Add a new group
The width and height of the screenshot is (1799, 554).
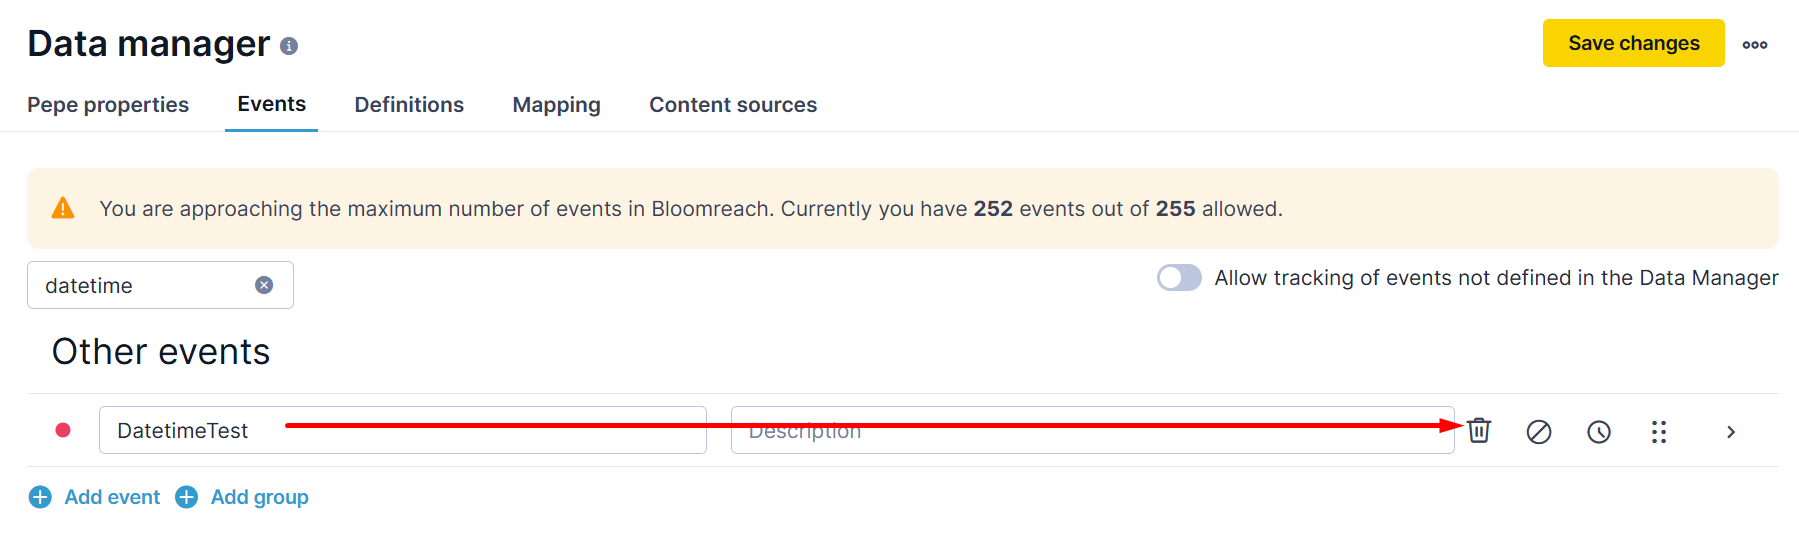click(x=242, y=497)
